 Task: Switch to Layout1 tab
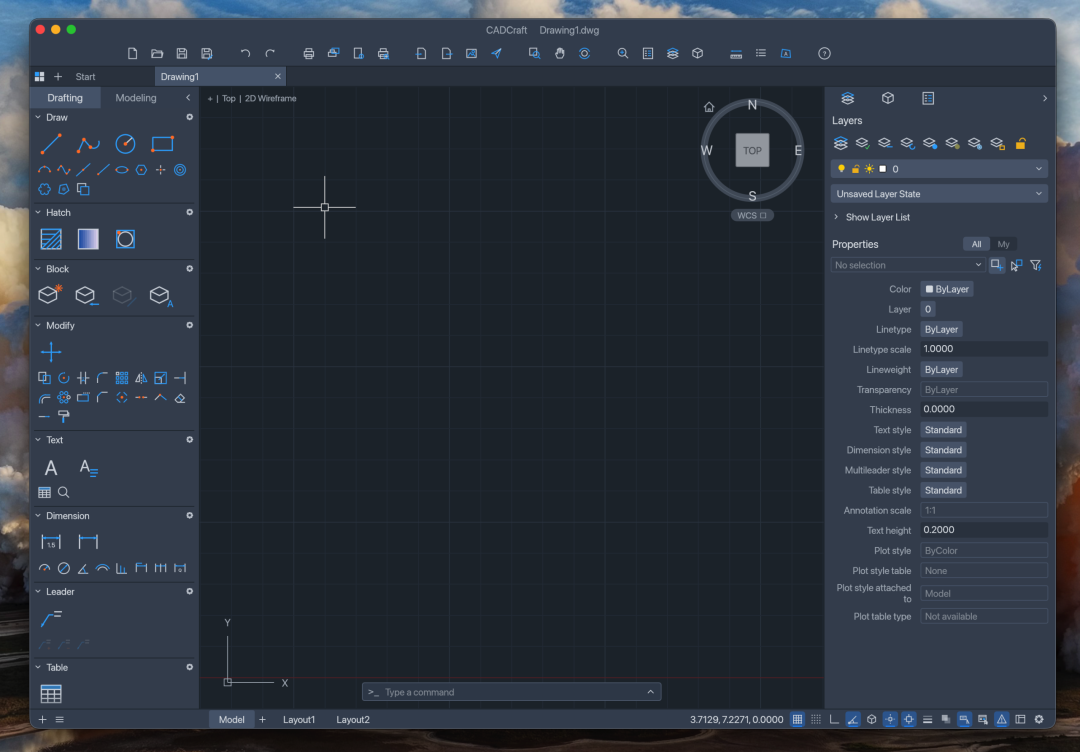pos(299,720)
